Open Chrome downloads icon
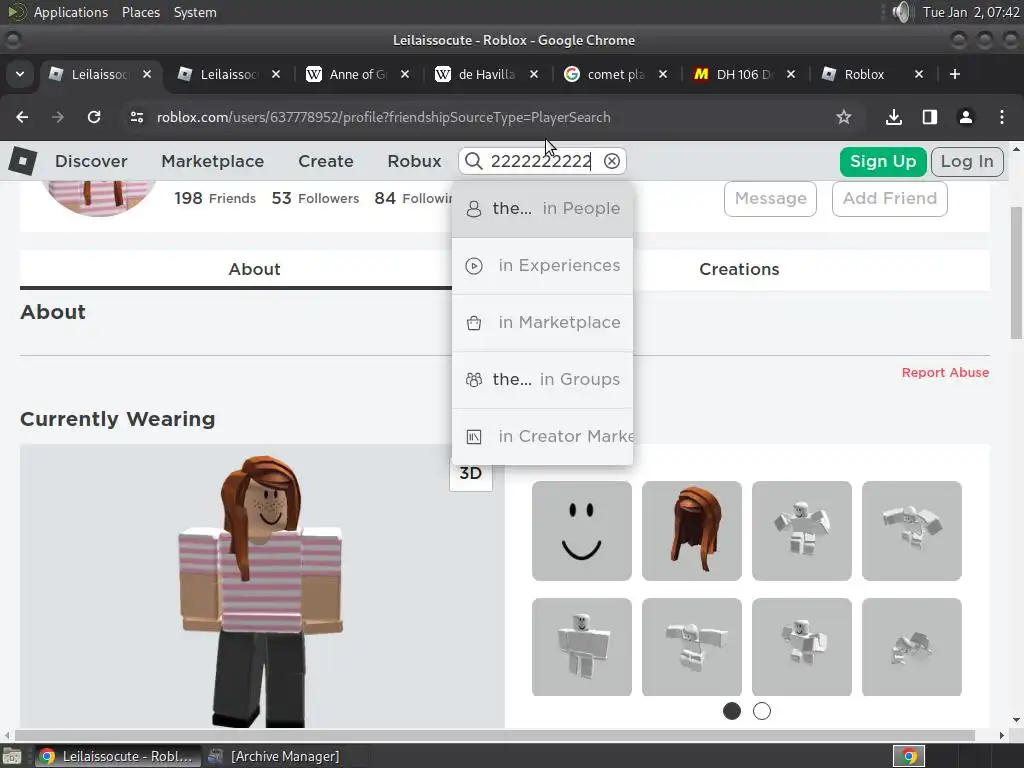Viewport: 1024px width, 768px height. coord(894,117)
